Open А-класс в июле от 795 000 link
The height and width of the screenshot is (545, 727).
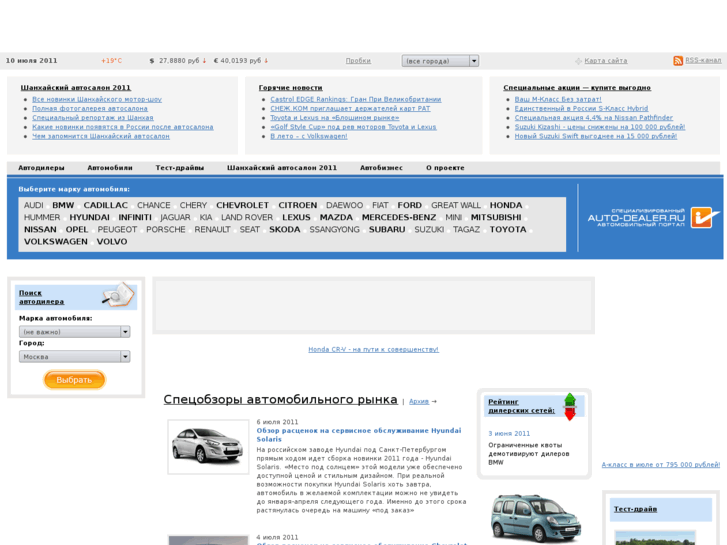pyautogui.click(x=661, y=464)
